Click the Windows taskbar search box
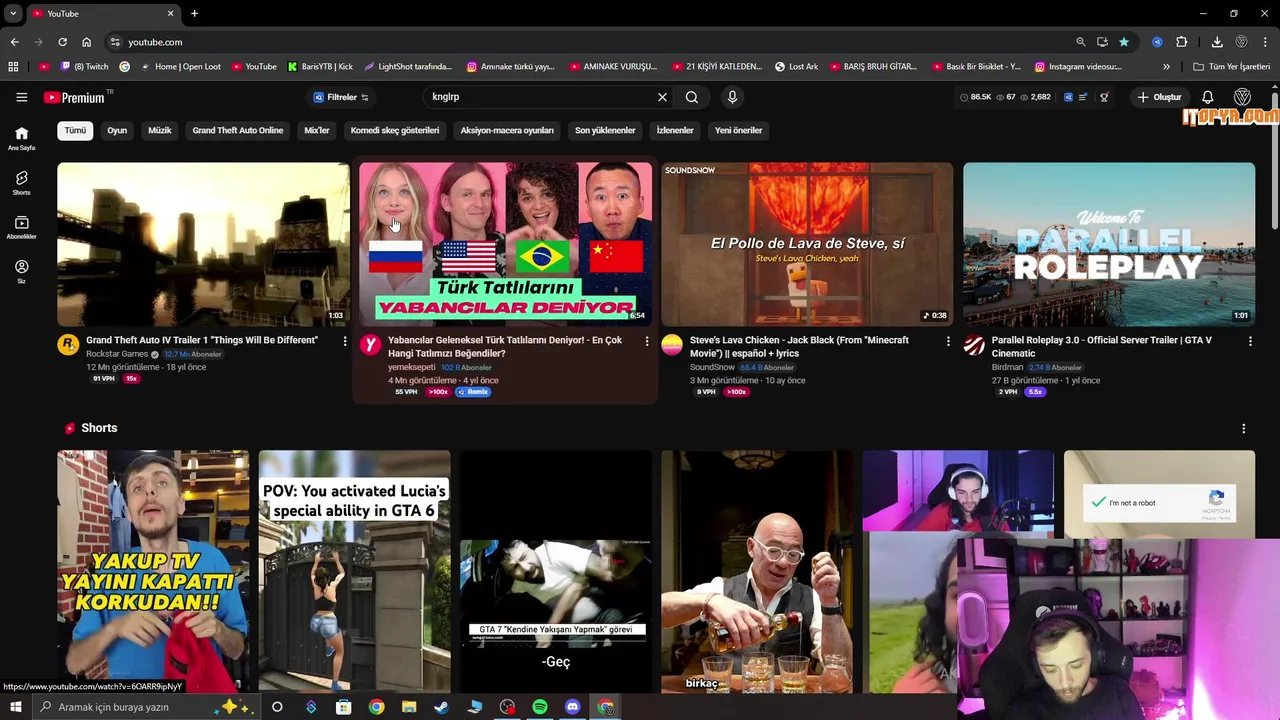The height and width of the screenshot is (720, 1280). 145,707
